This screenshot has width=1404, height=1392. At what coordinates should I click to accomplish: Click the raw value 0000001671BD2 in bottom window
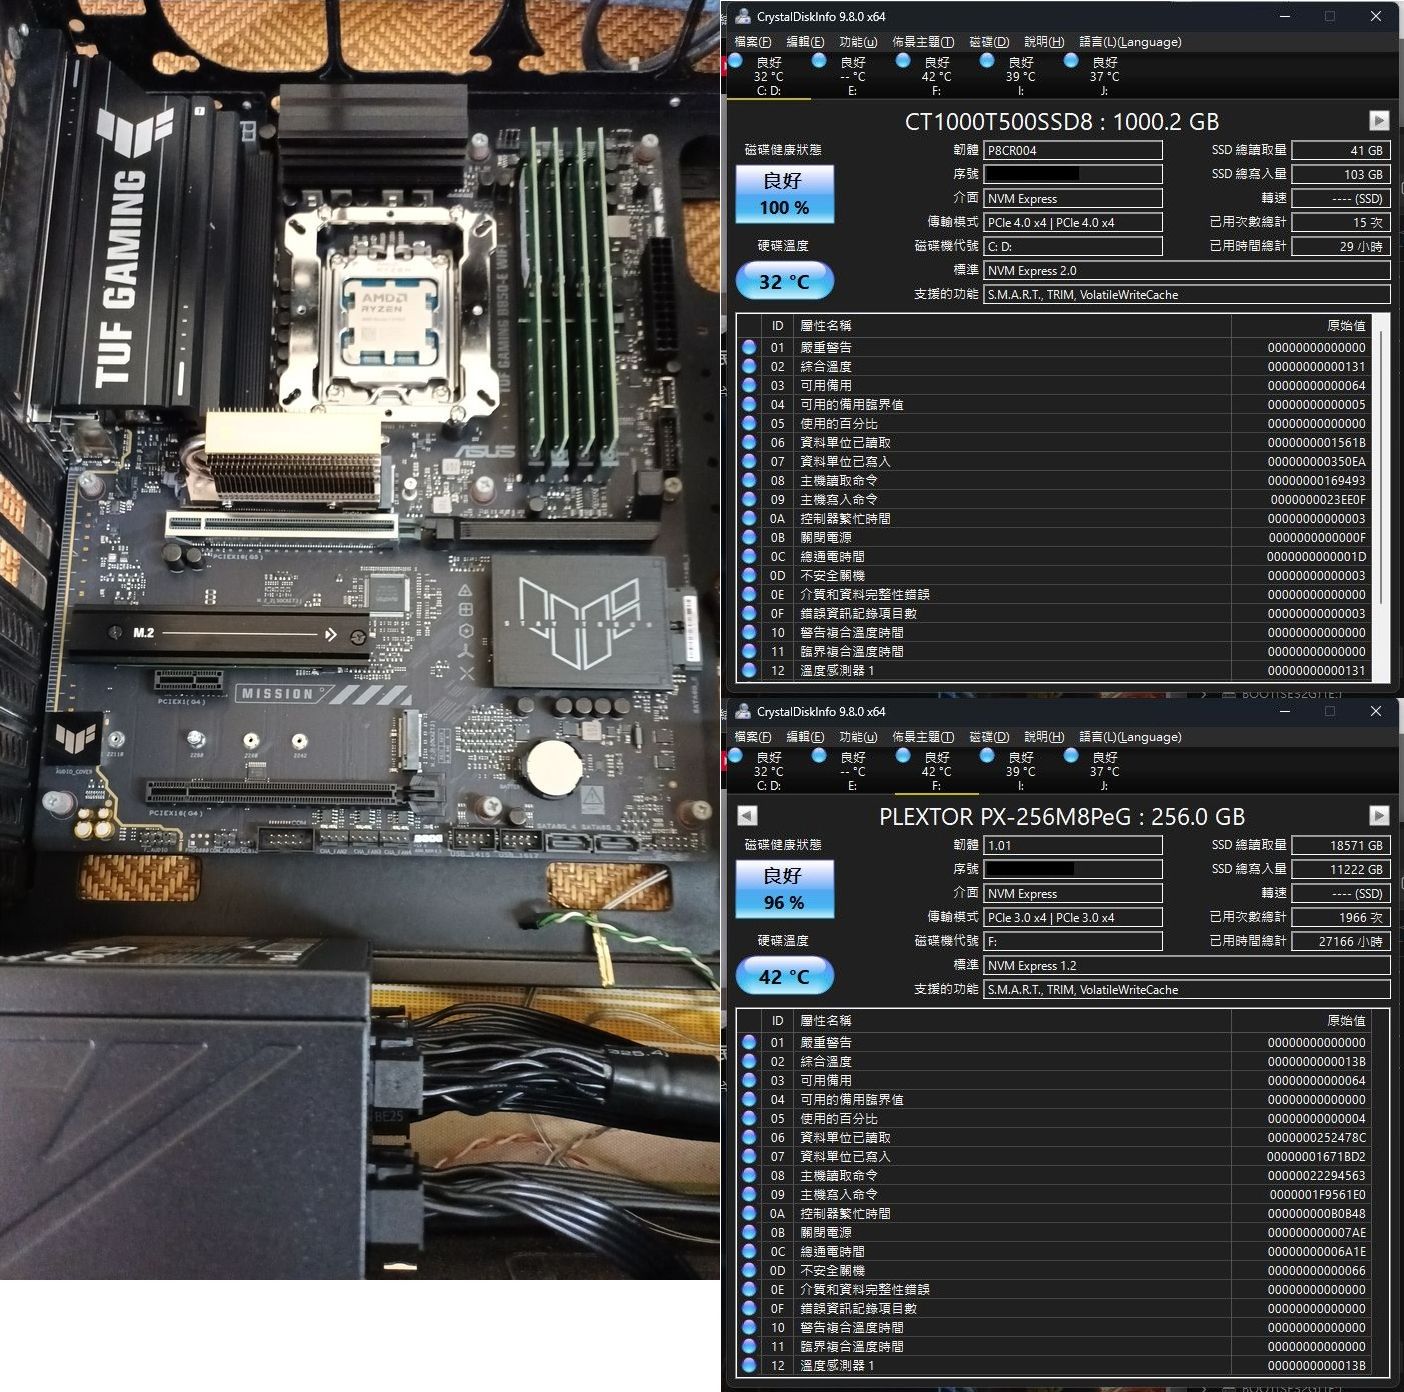coord(1316,1156)
